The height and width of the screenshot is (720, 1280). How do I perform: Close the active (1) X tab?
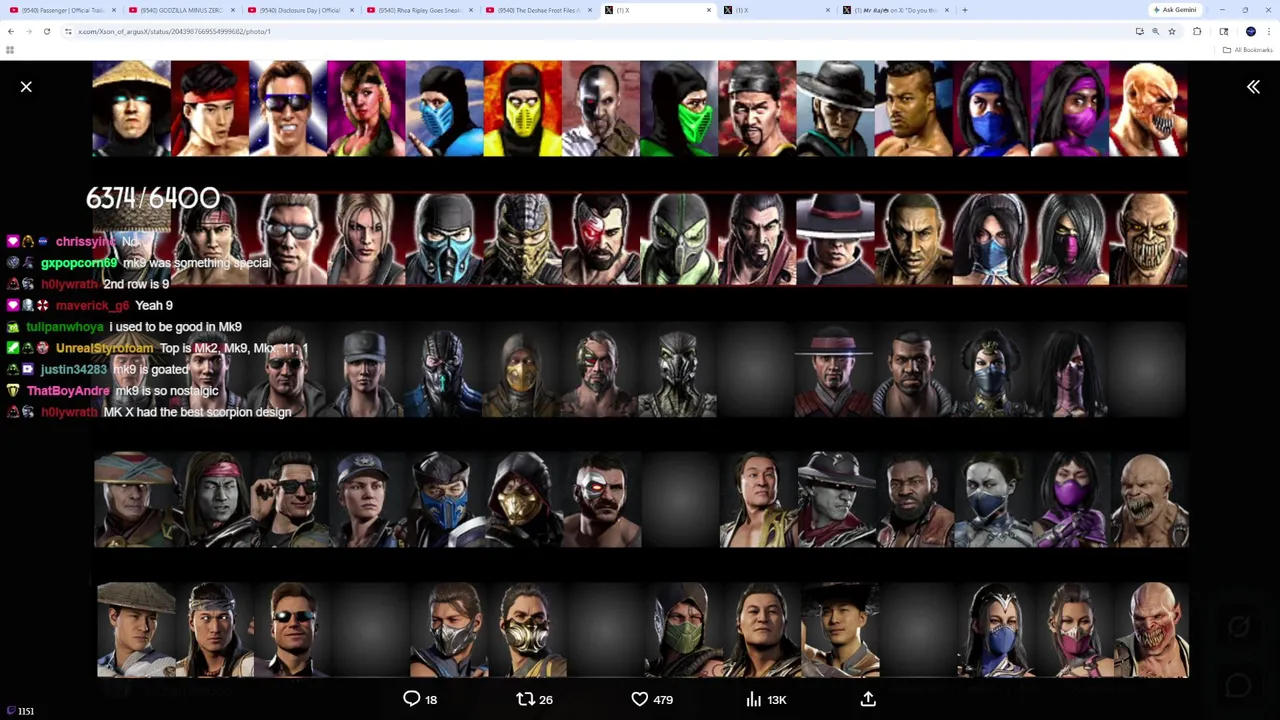(x=708, y=10)
